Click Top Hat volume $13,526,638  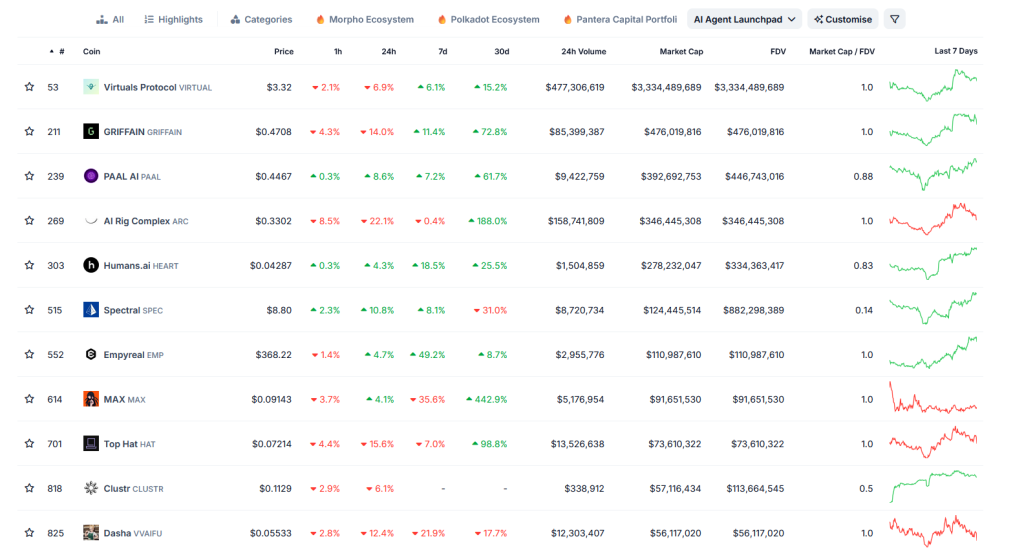577,444
